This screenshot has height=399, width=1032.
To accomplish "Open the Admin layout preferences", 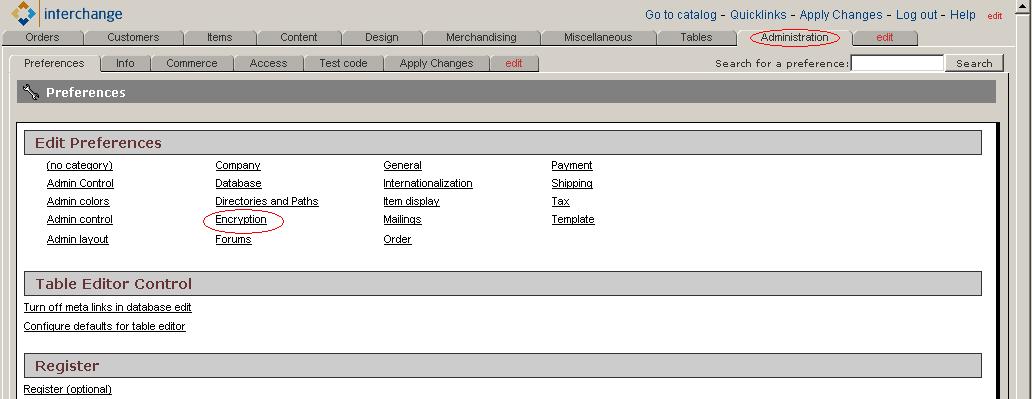I will [78, 239].
